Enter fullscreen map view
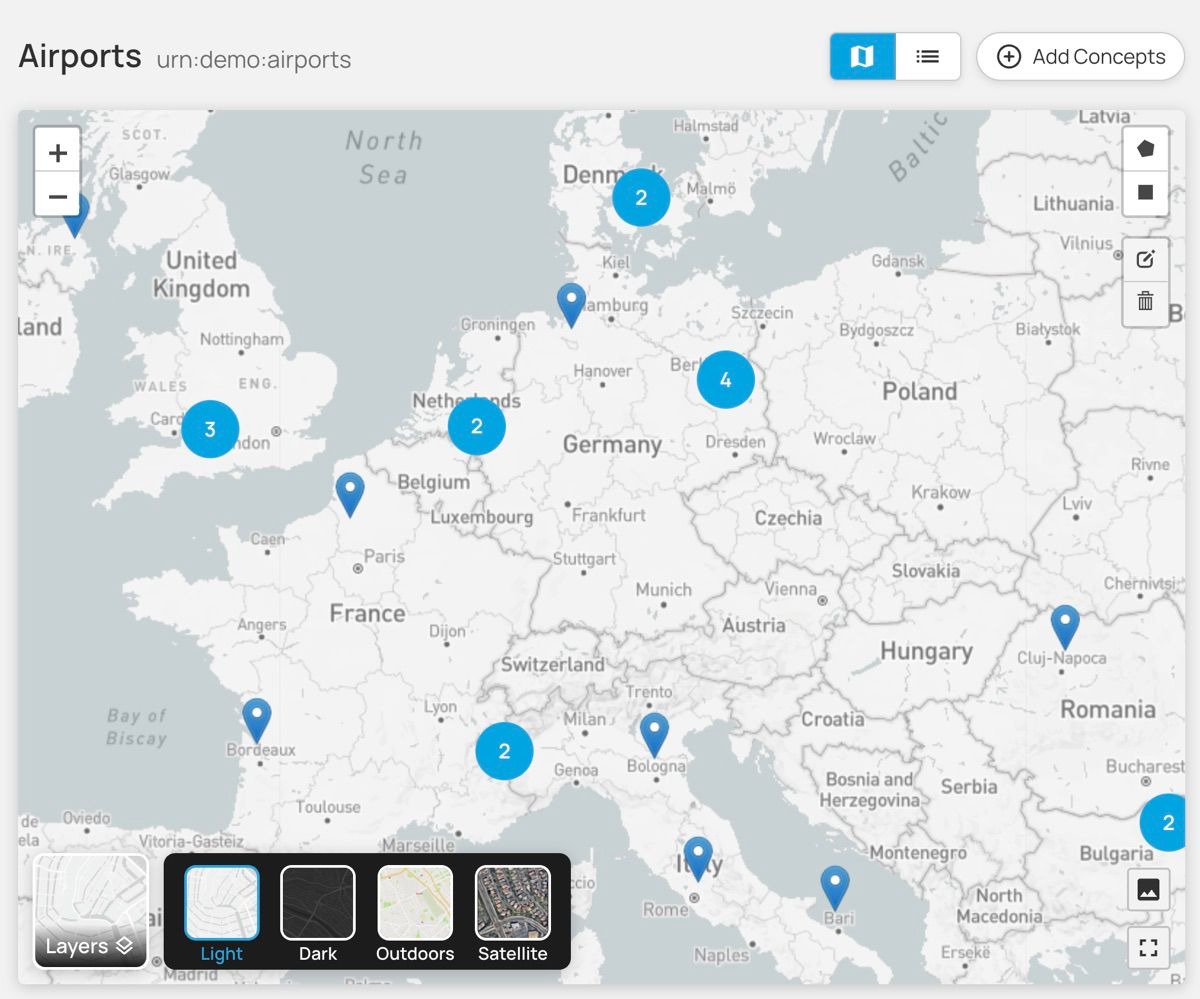 coord(1148,946)
